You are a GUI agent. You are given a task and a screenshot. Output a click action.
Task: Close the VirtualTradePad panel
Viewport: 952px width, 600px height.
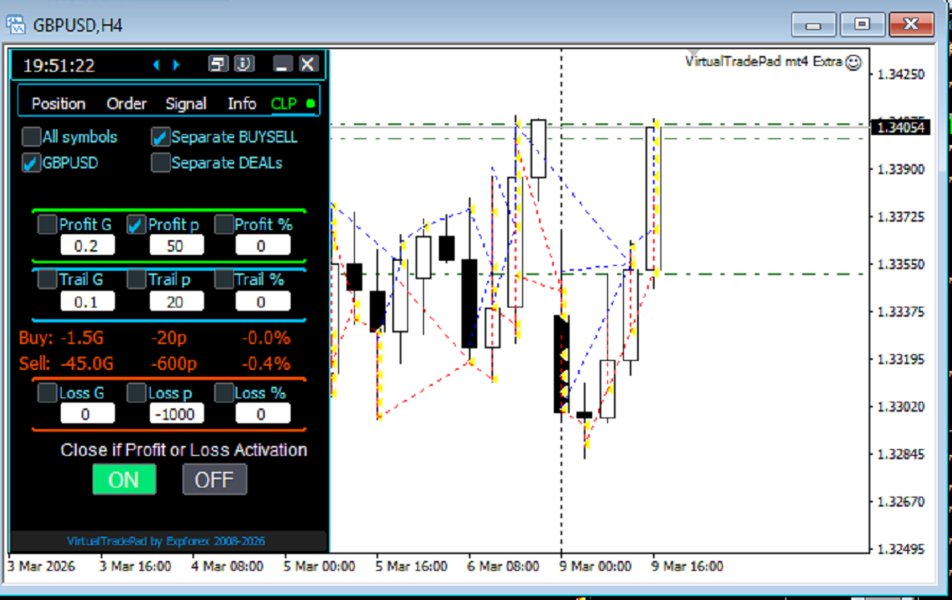click(x=308, y=63)
